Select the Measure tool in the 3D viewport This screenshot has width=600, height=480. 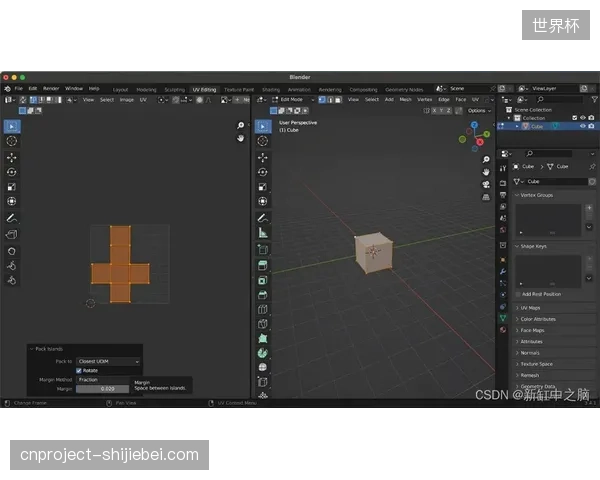coord(263,233)
